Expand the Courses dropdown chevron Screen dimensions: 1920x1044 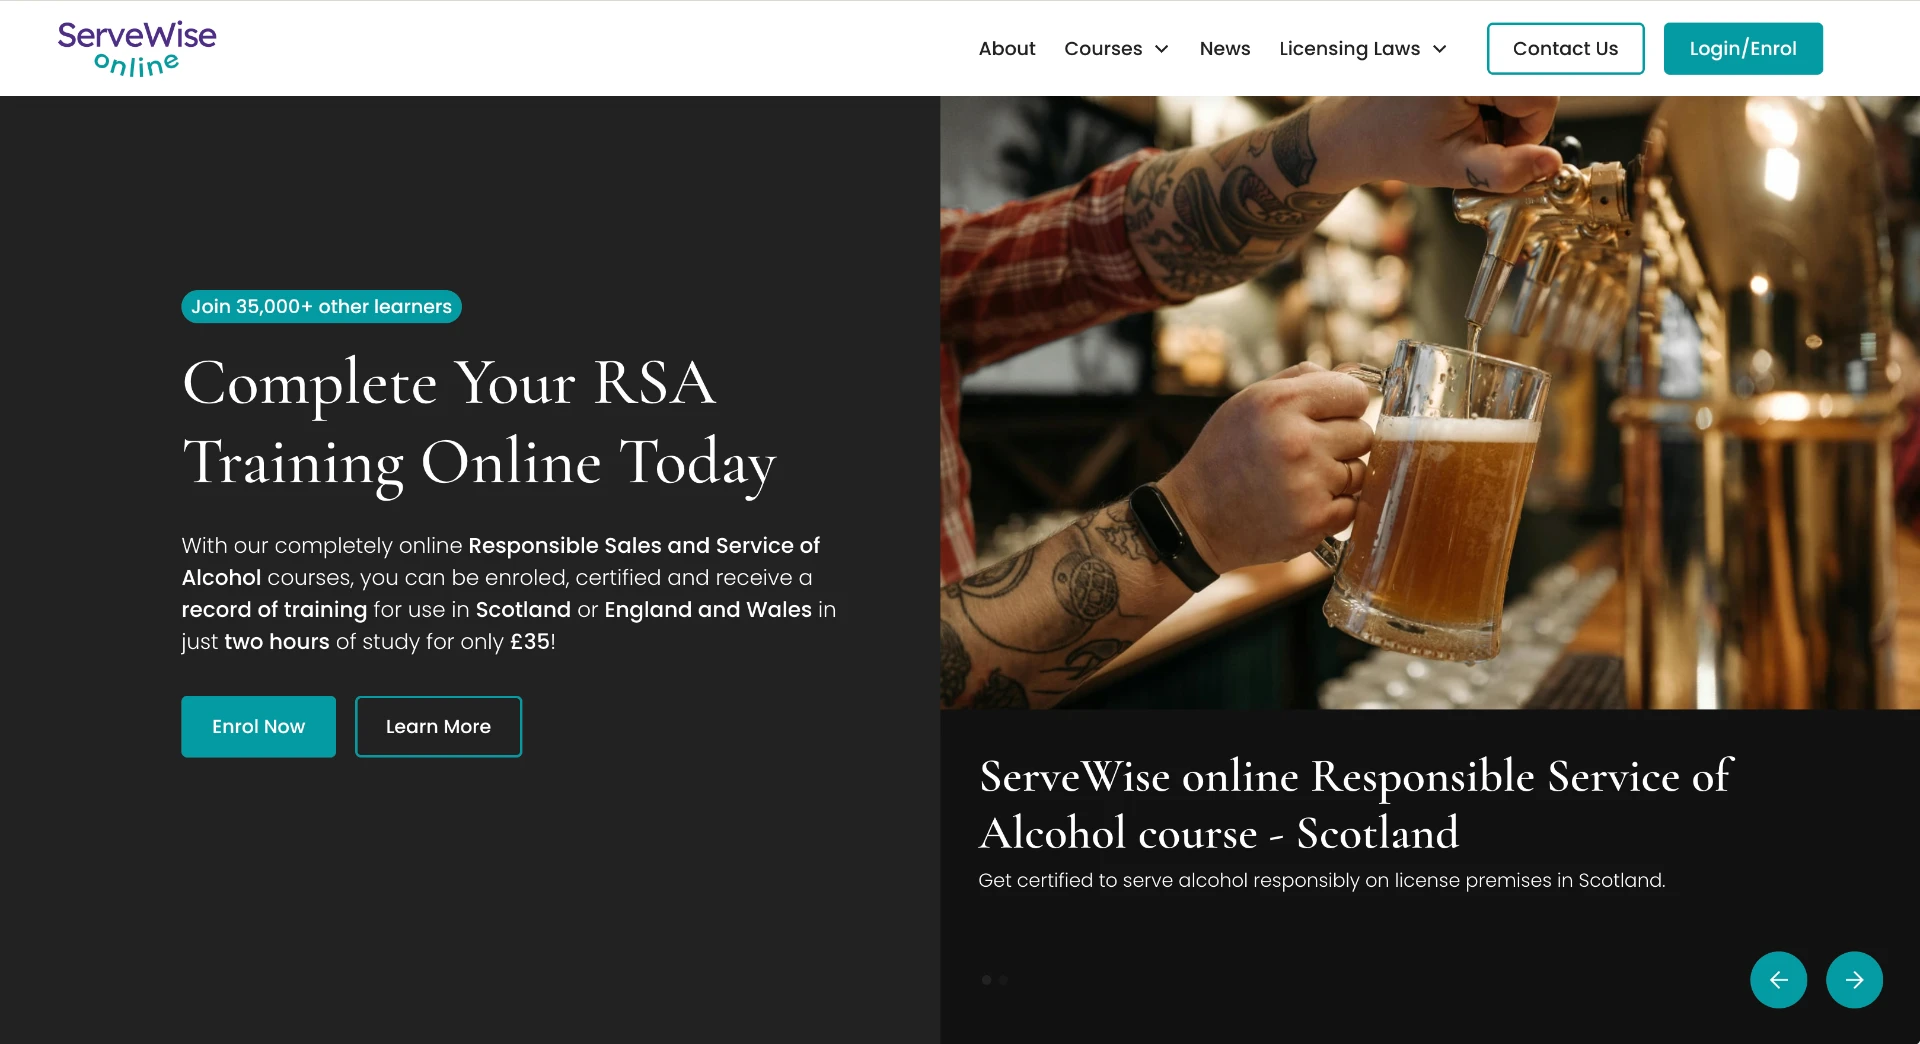pyautogui.click(x=1162, y=49)
